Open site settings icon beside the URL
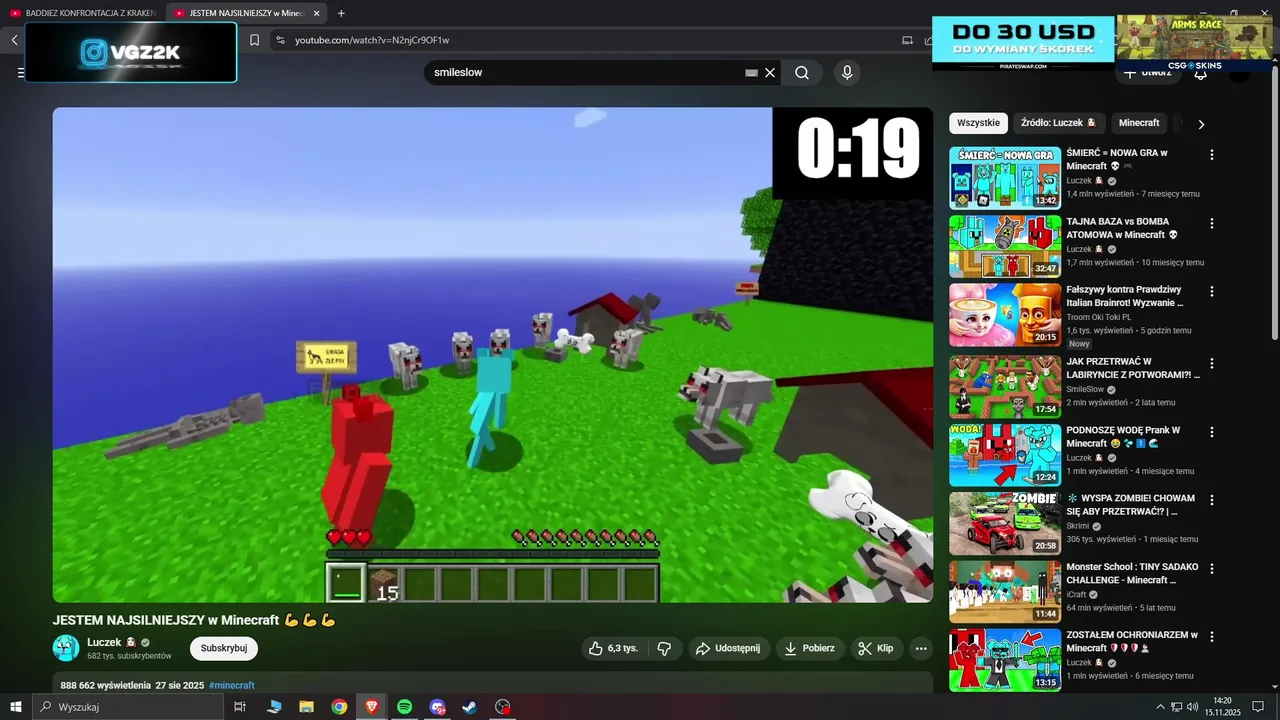This screenshot has height=720, width=1280. pos(280,40)
